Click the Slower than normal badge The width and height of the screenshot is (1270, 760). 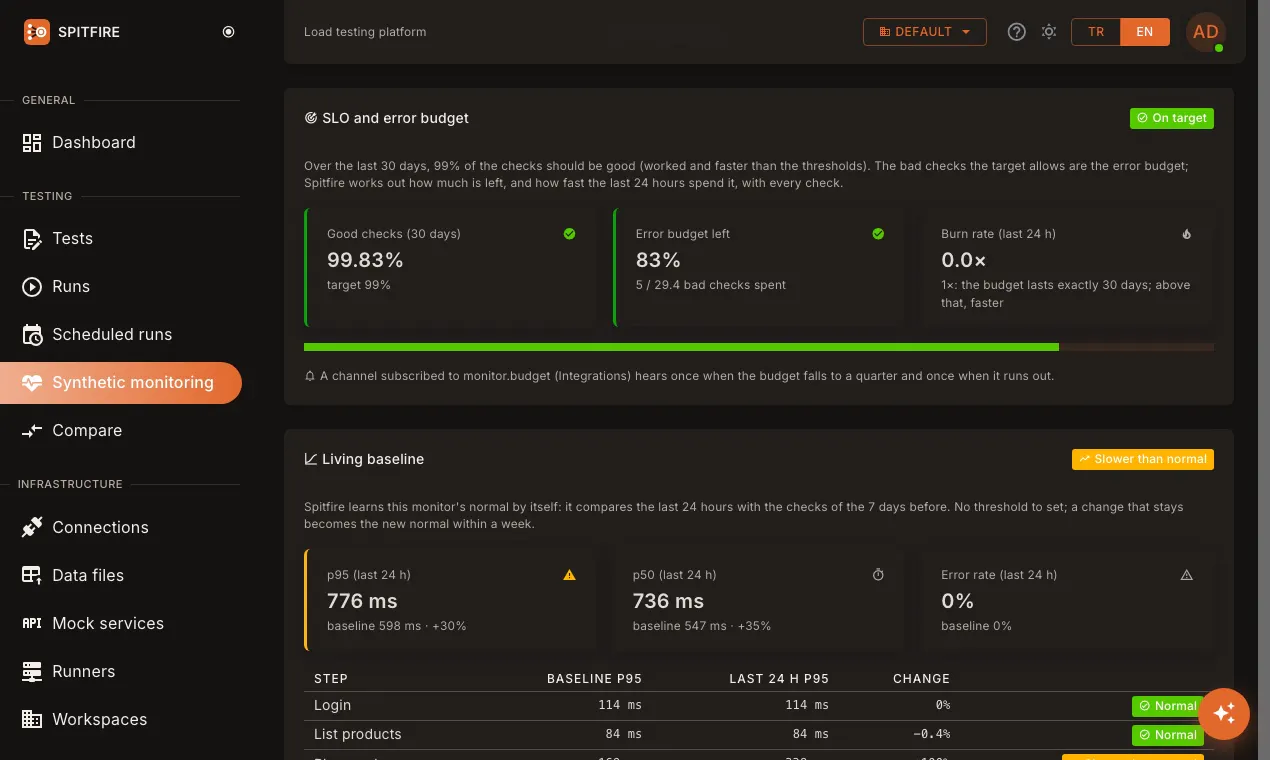click(x=1143, y=459)
